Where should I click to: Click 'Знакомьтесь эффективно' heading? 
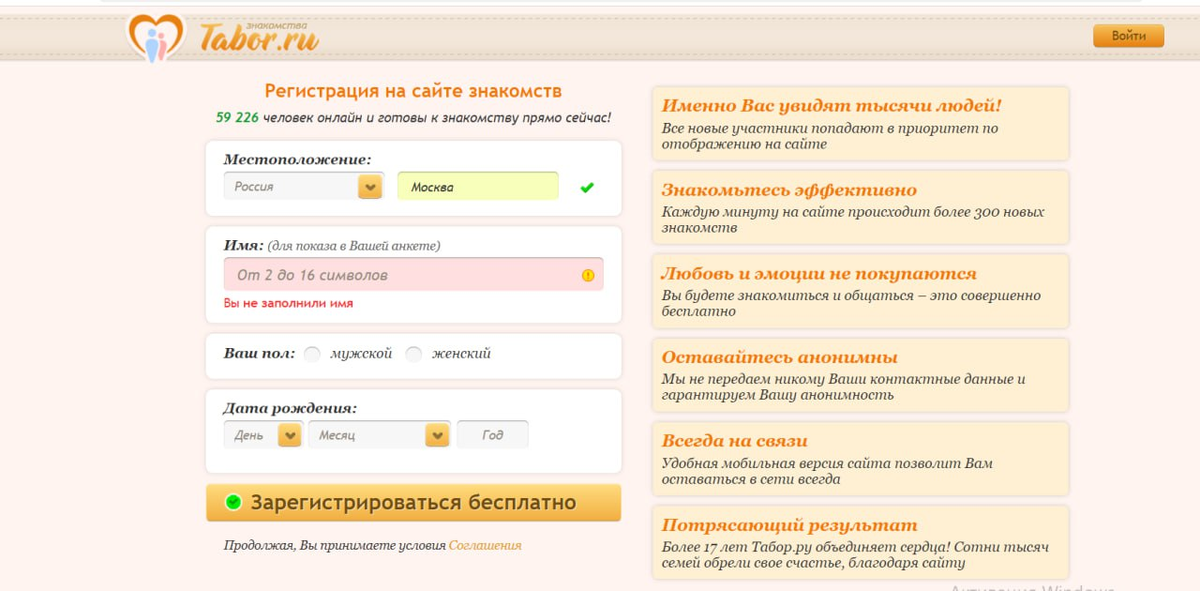(789, 190)
